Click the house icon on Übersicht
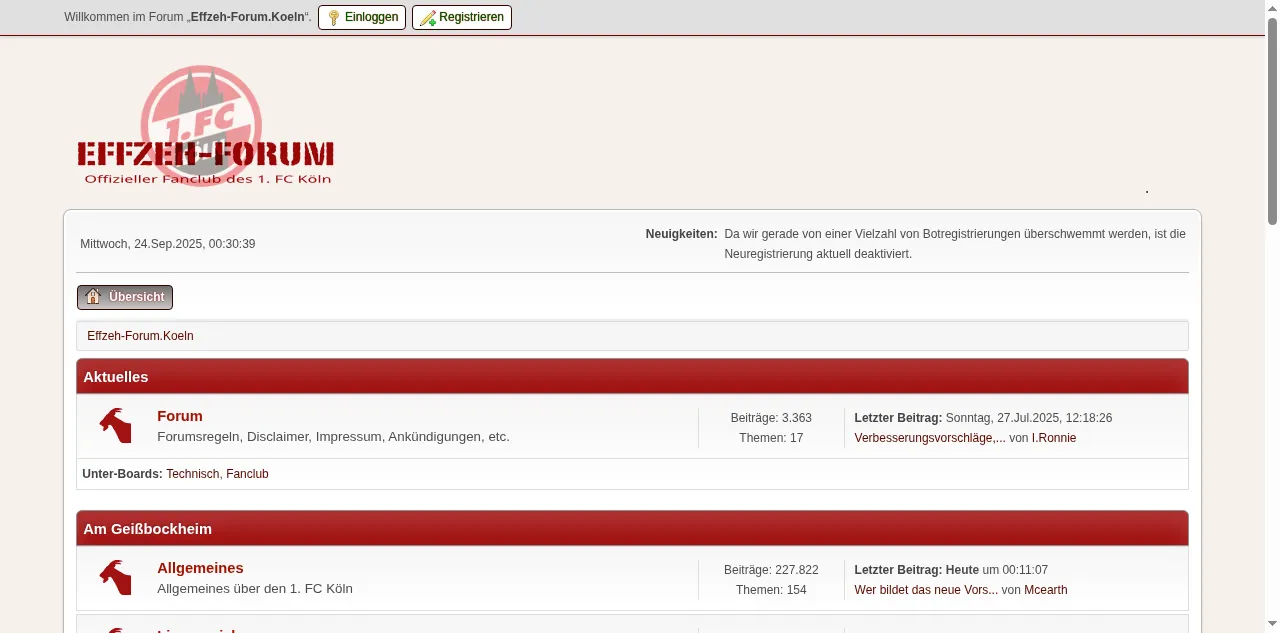The height and width of the screenshot is (633, 1280). pyautogui.click(x=93, y=297)
